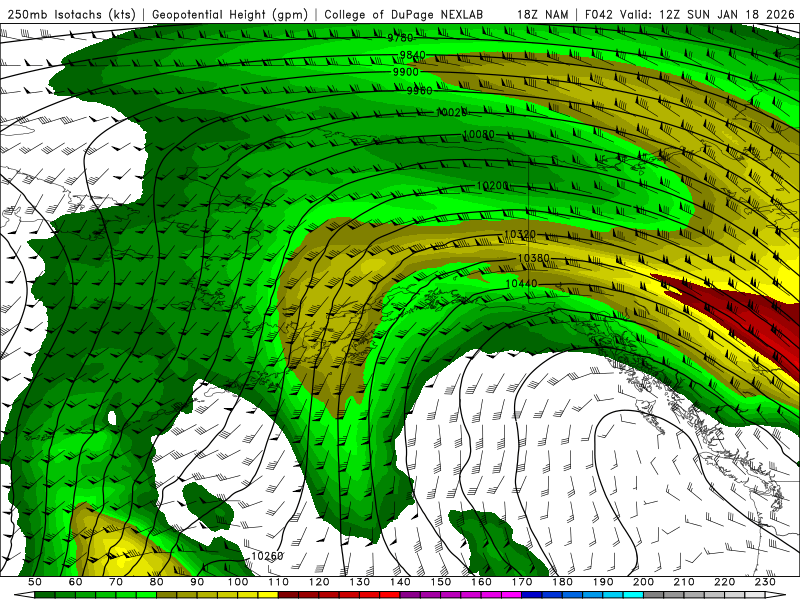This screenshot has height=600, width=800.
Task: Select the 10260 height contour label
Action: point(267,556)
